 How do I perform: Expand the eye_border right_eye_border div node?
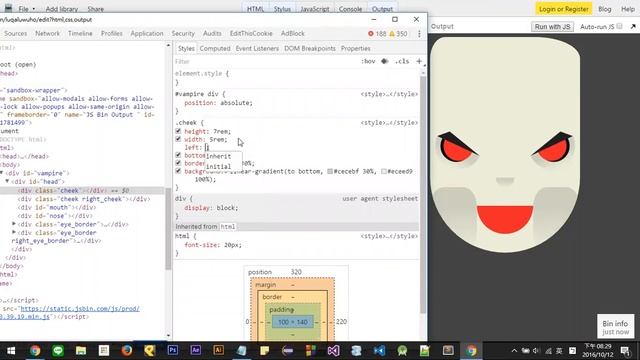point(14,232)
